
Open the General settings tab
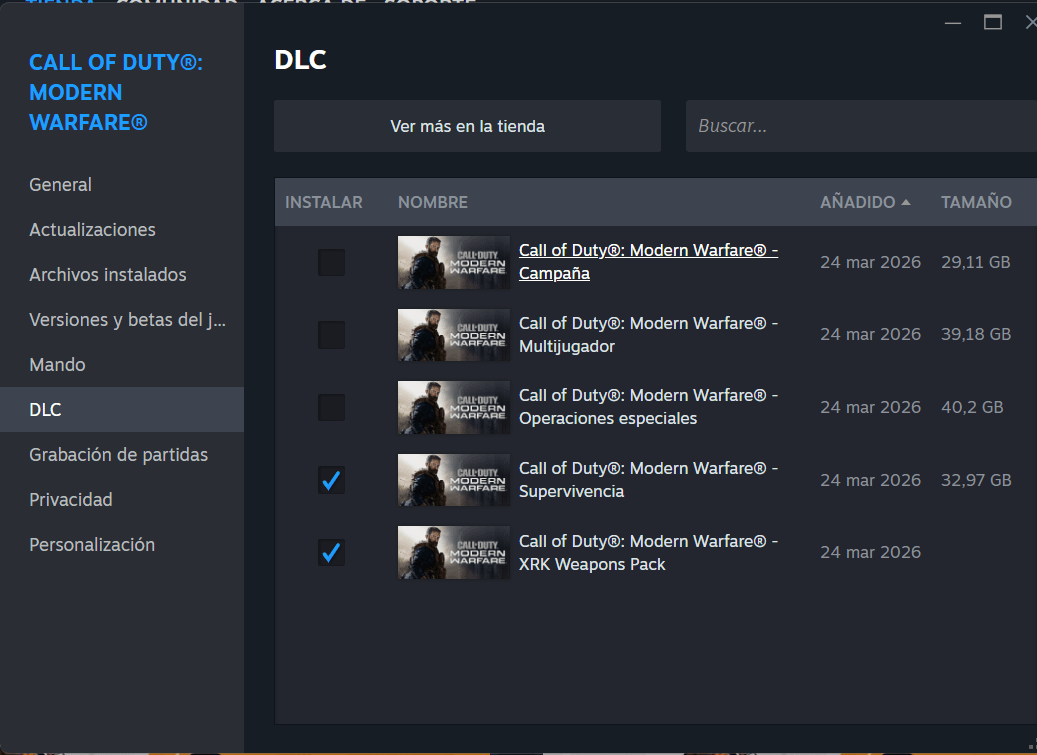pos(61,185)
